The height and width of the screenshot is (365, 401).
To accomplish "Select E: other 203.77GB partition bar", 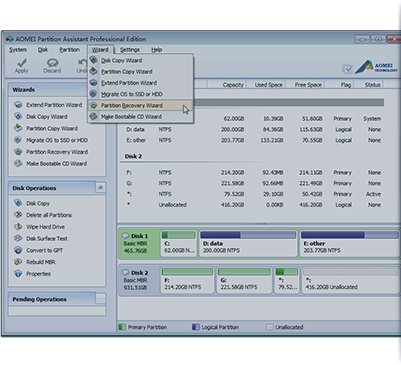I will pyautogui.click(x=349, y=244).
